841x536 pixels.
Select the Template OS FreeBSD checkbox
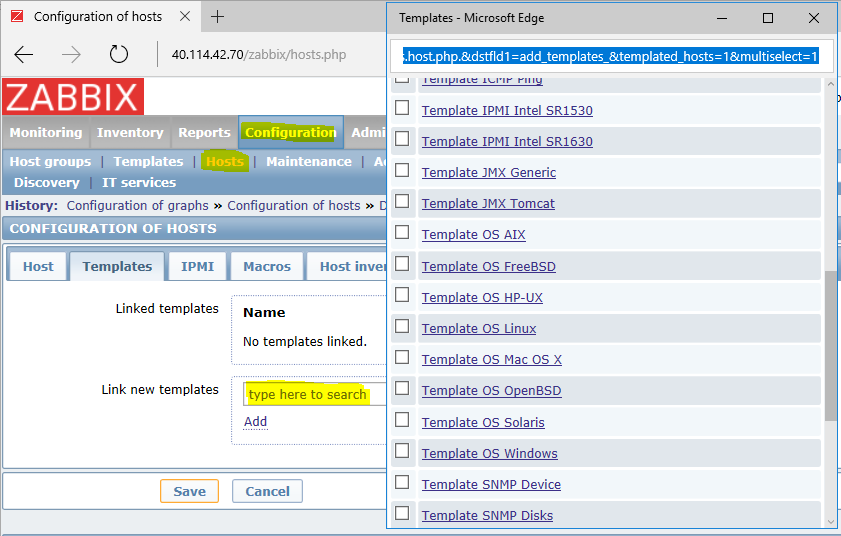[402, 264]
